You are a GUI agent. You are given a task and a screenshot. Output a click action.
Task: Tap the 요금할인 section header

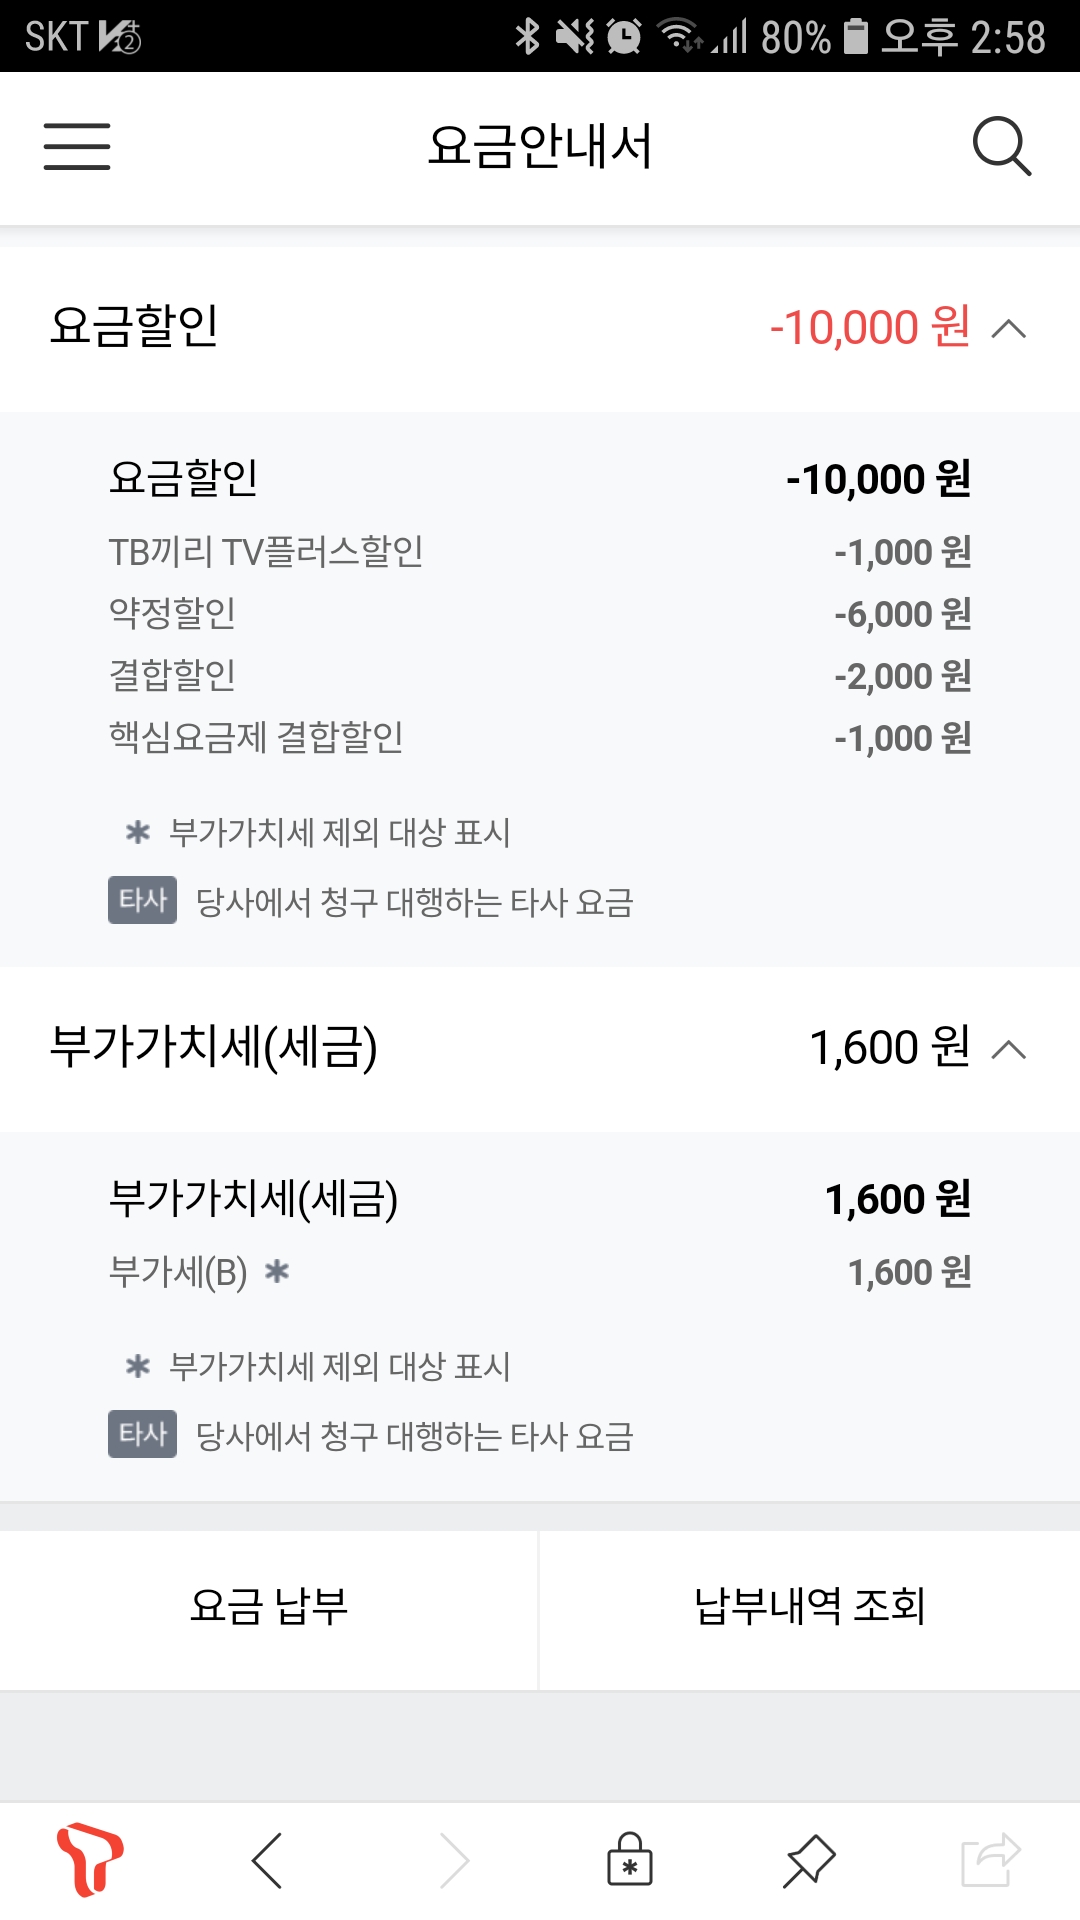135,327
